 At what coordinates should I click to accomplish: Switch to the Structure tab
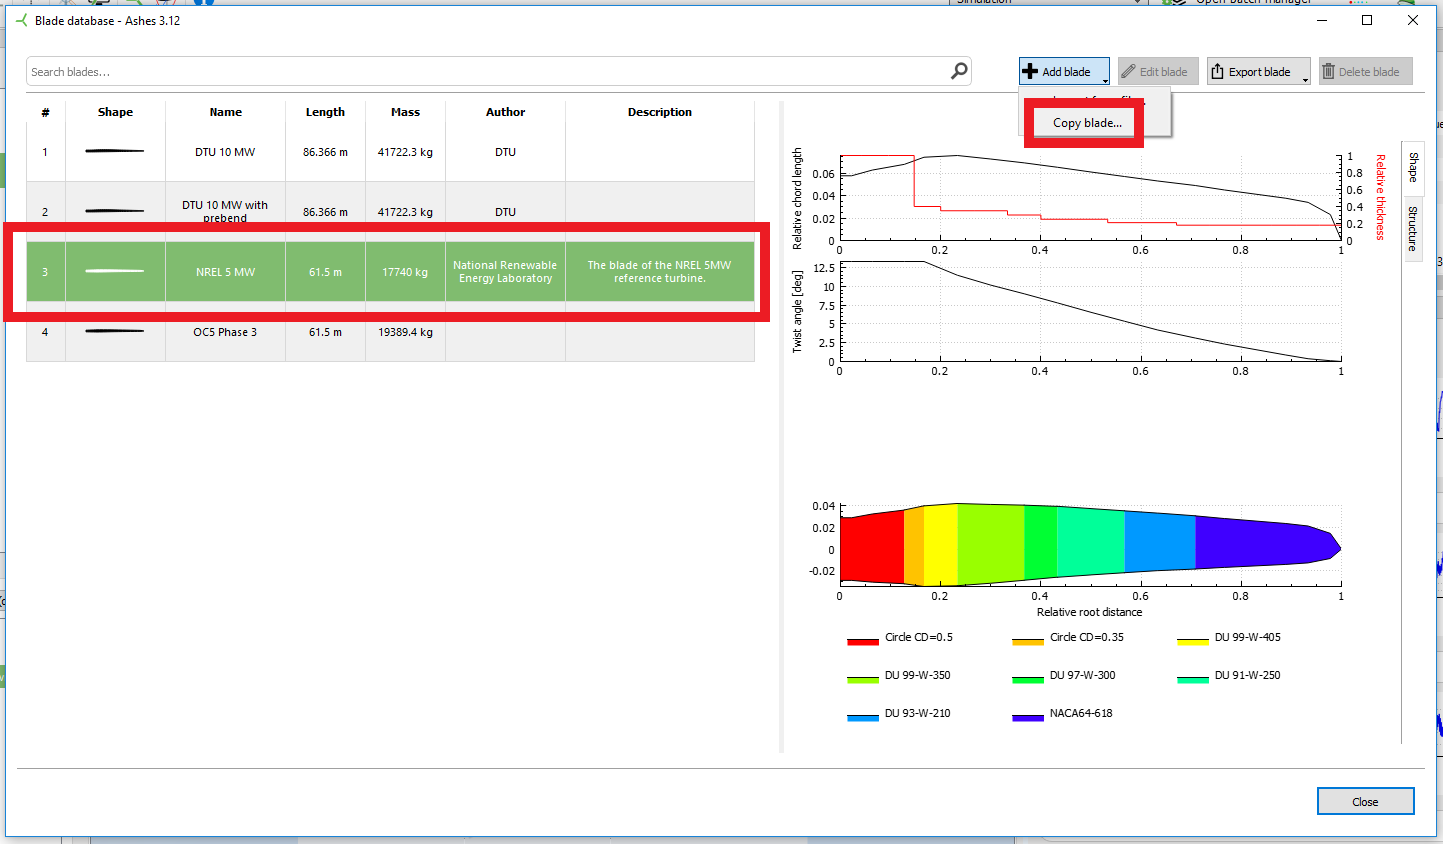(x=1412, y=228)
